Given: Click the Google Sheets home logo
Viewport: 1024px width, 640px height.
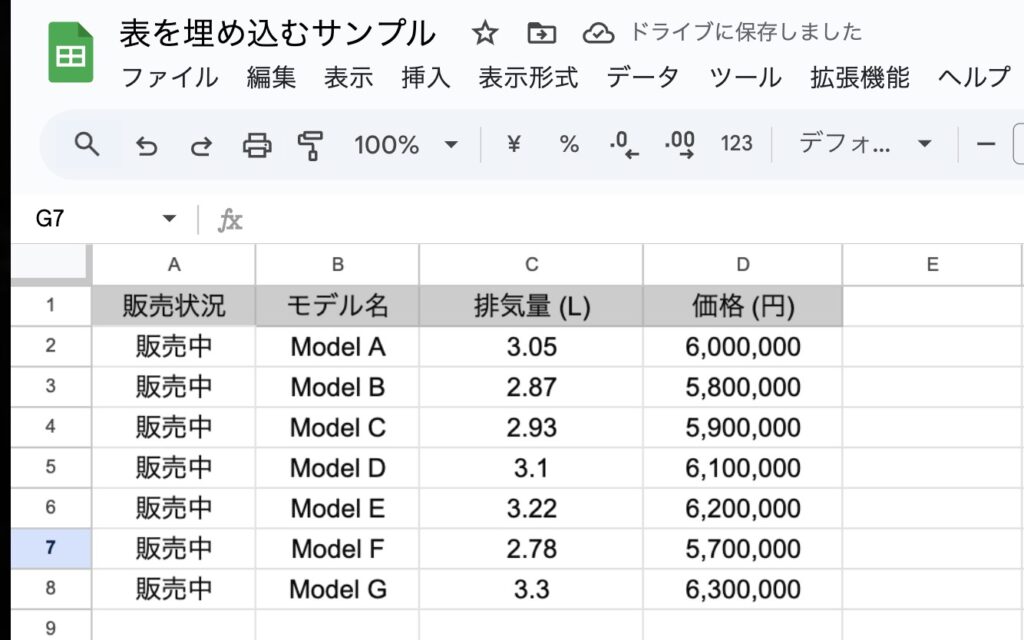Looking at the screenshot, I should pos(70,54).
